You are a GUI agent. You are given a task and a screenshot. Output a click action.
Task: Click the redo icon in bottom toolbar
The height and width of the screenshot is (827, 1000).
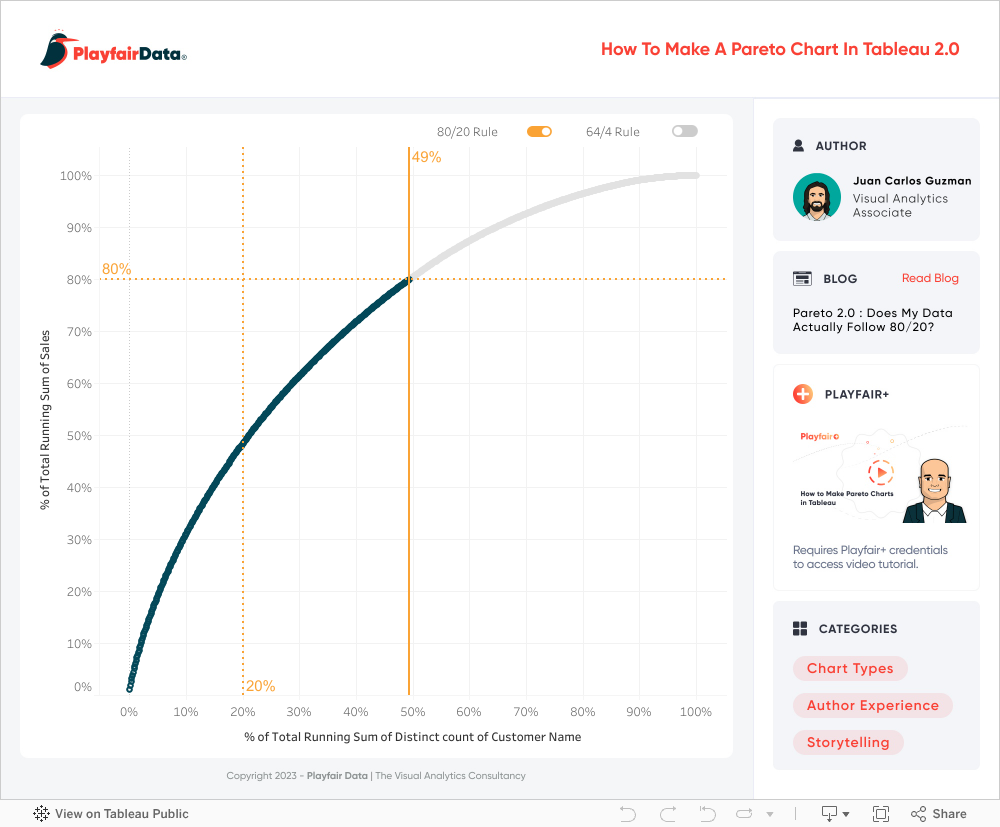(668, 813)
